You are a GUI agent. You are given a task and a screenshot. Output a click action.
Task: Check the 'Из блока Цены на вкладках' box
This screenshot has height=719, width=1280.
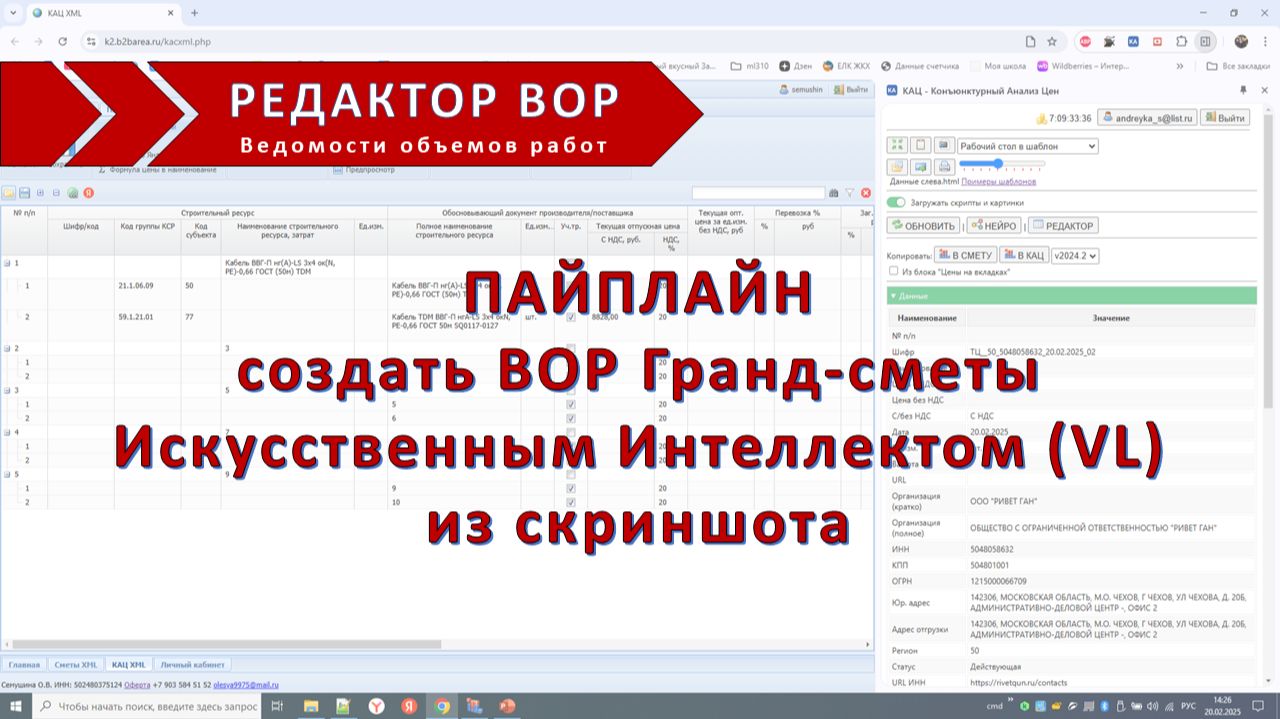pos(894,271)
